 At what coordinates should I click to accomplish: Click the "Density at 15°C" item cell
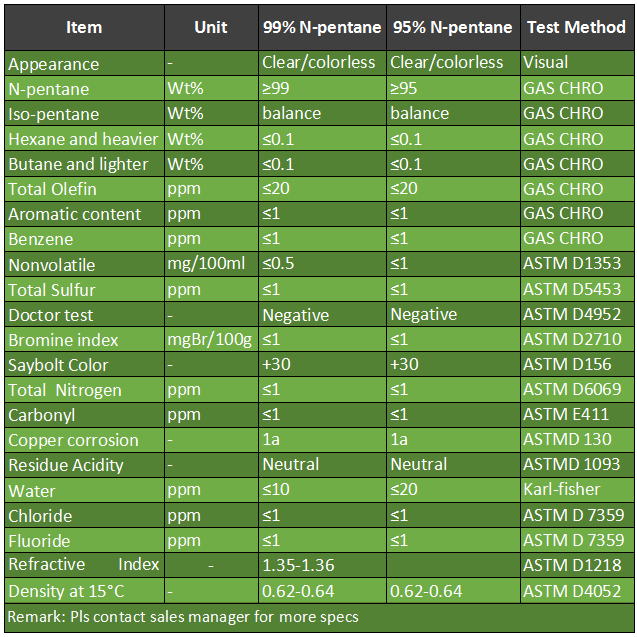coord(69,591)
